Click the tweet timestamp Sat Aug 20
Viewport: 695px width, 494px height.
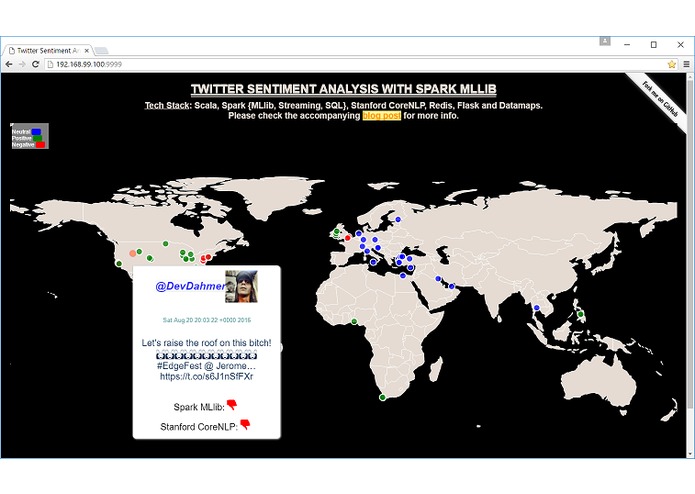tap(207, 320)
